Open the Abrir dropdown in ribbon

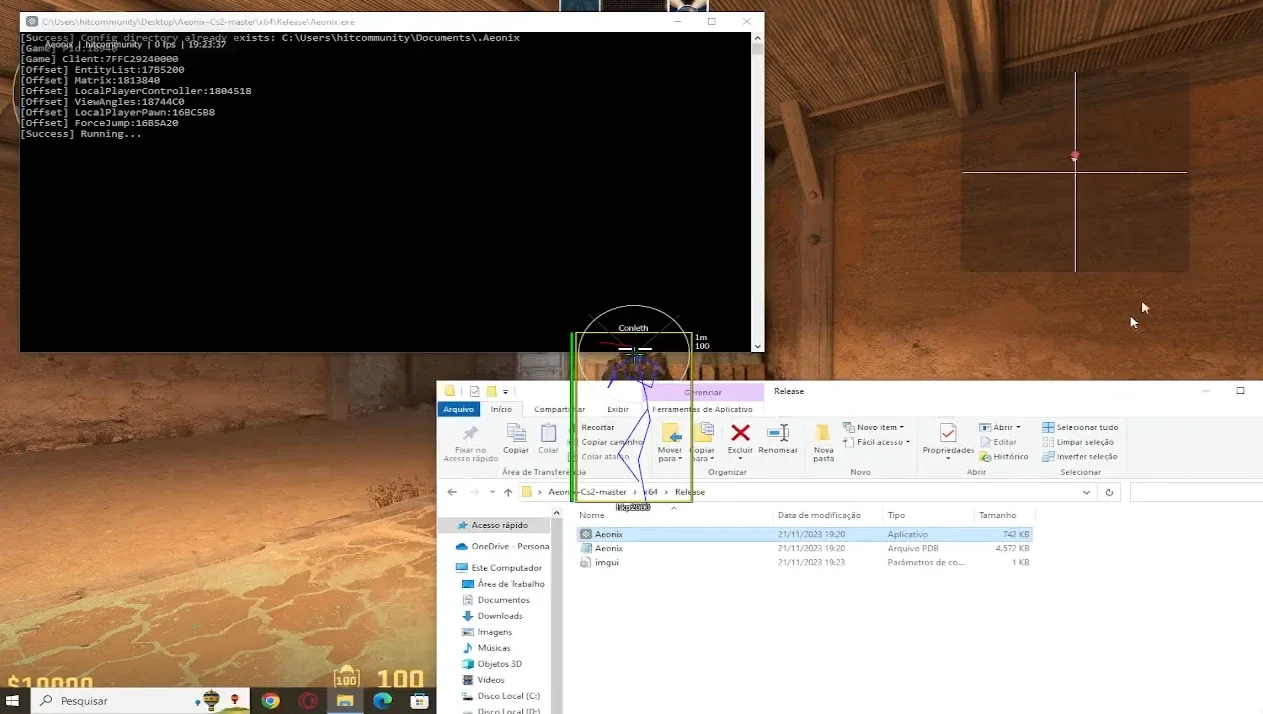pyautogui.click(x=1000, y=427)
